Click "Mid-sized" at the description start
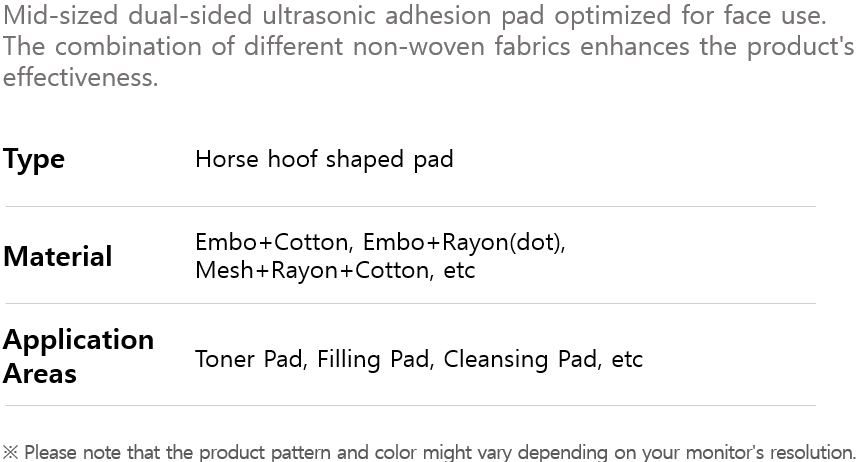 (x=59, y=16)
